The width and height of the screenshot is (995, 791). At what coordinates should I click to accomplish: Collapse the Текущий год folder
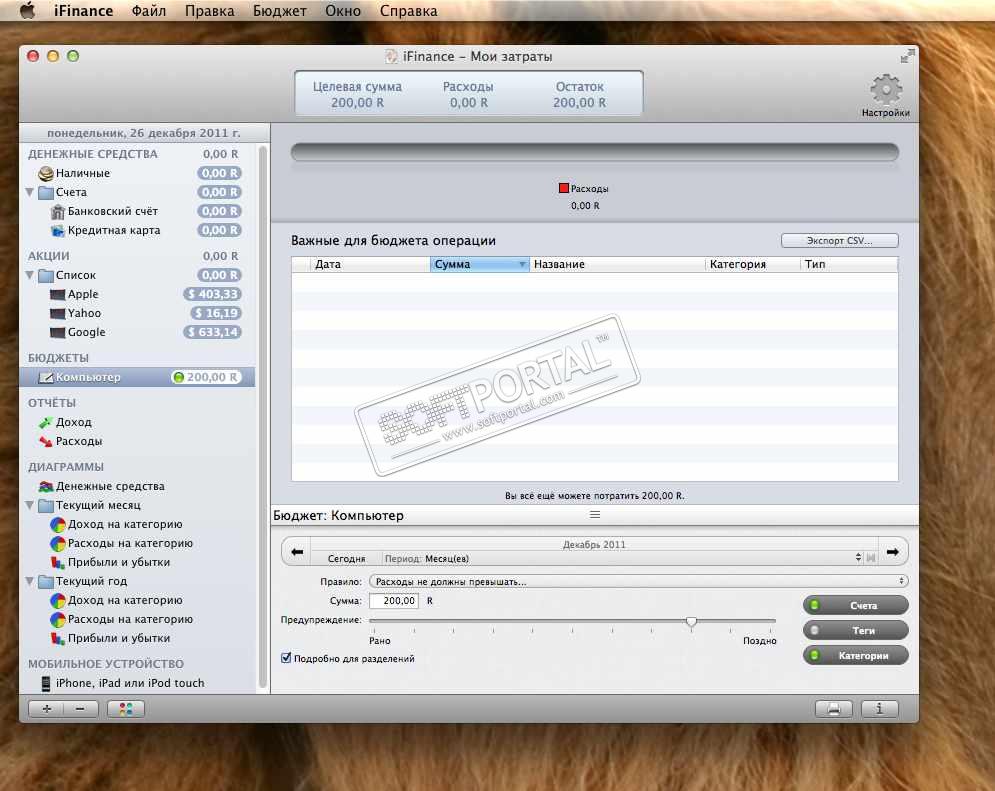29,580
